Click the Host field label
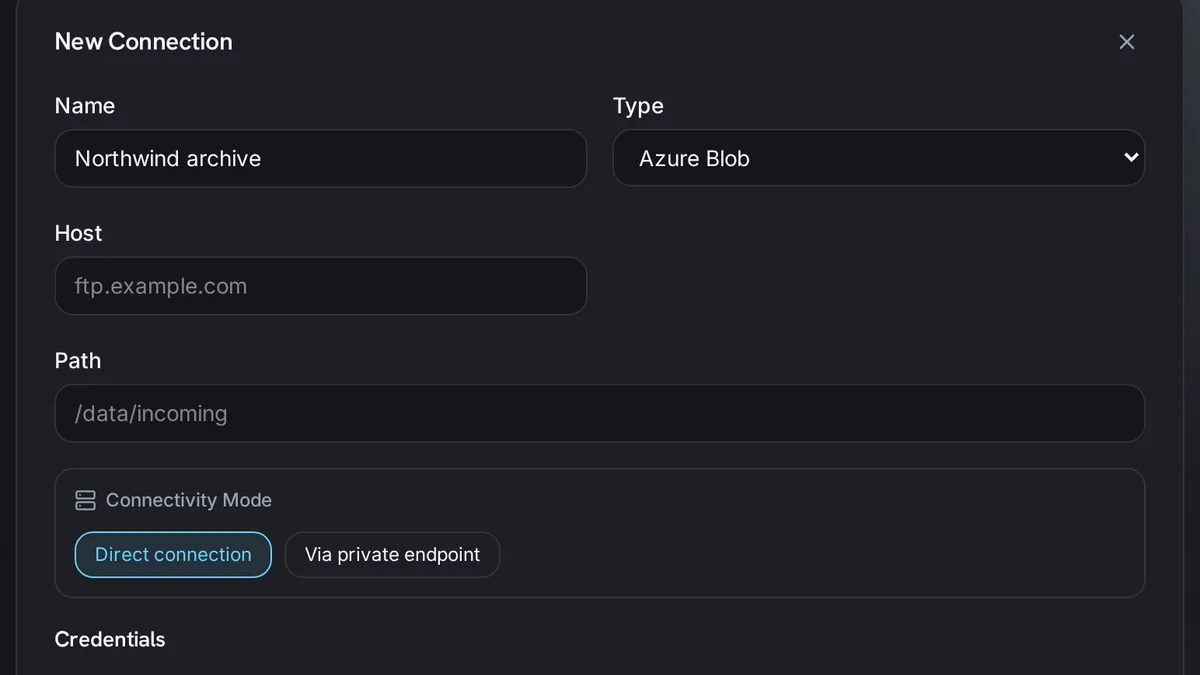 tap(78, 233)
